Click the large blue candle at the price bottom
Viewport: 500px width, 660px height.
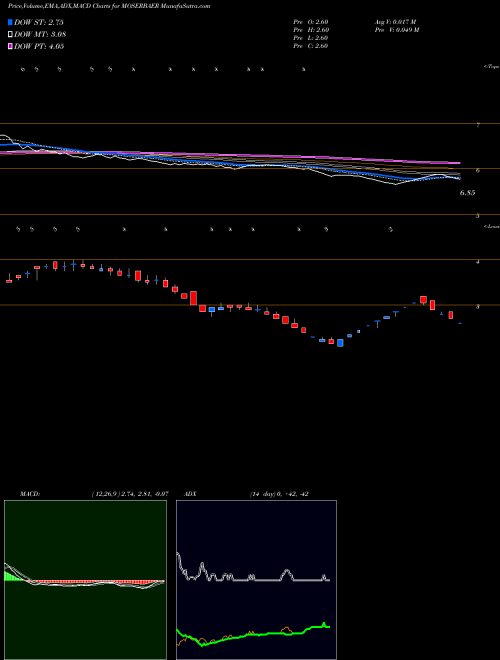[340, 343]
